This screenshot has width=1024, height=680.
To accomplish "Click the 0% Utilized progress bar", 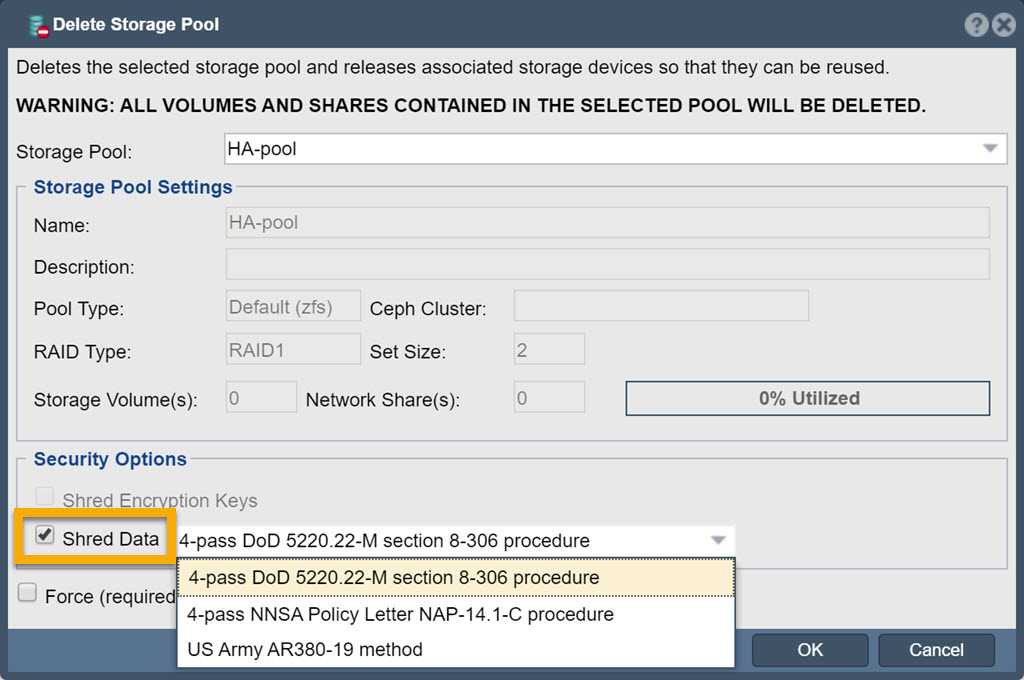I will [808, 398].
